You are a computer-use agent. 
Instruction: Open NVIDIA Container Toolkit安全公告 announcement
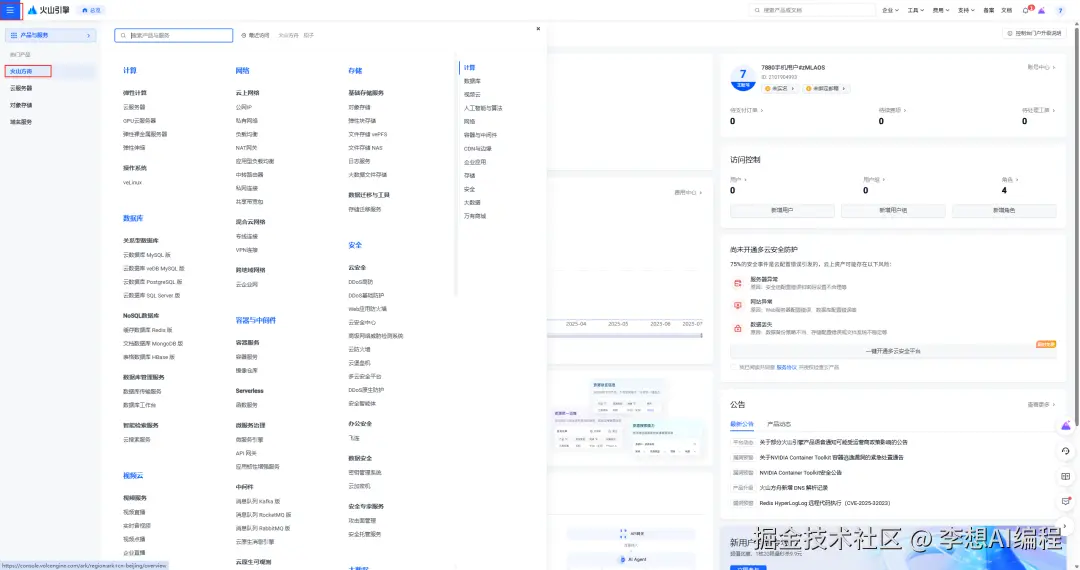[x=800, y=473]
